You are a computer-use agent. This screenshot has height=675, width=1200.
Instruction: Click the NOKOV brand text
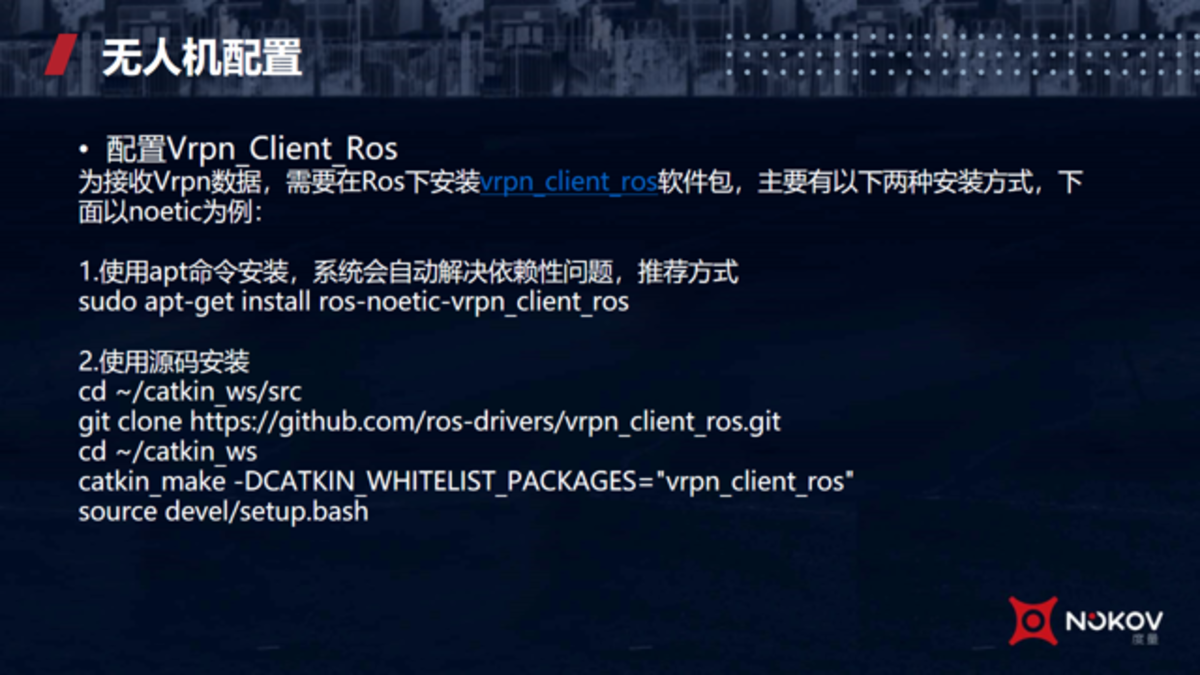point(1115,620)
